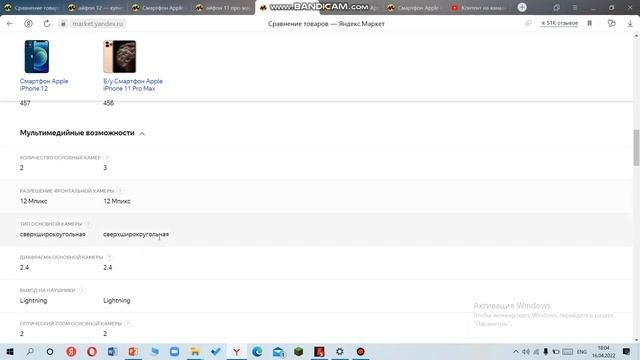Image resolution: width=640 pixels, height=360 pixels.
Task: Show hidden system tray icons
Action: coord(516,352)
